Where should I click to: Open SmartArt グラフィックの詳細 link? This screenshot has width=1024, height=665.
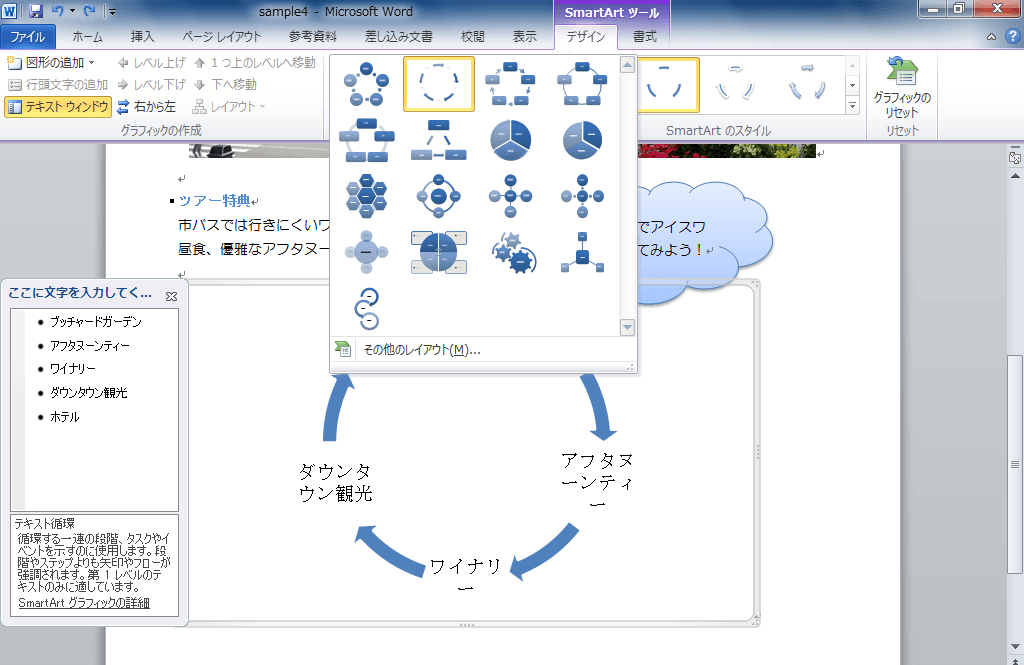84,603
